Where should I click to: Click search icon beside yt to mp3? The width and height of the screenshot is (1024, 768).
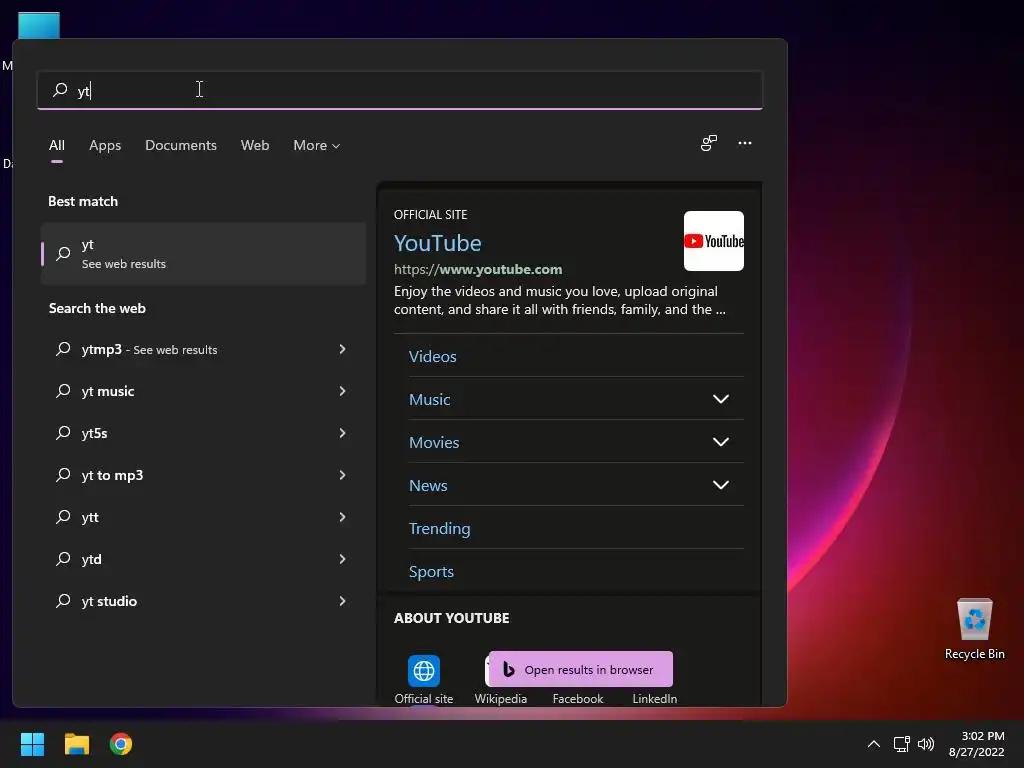[63, 475]
